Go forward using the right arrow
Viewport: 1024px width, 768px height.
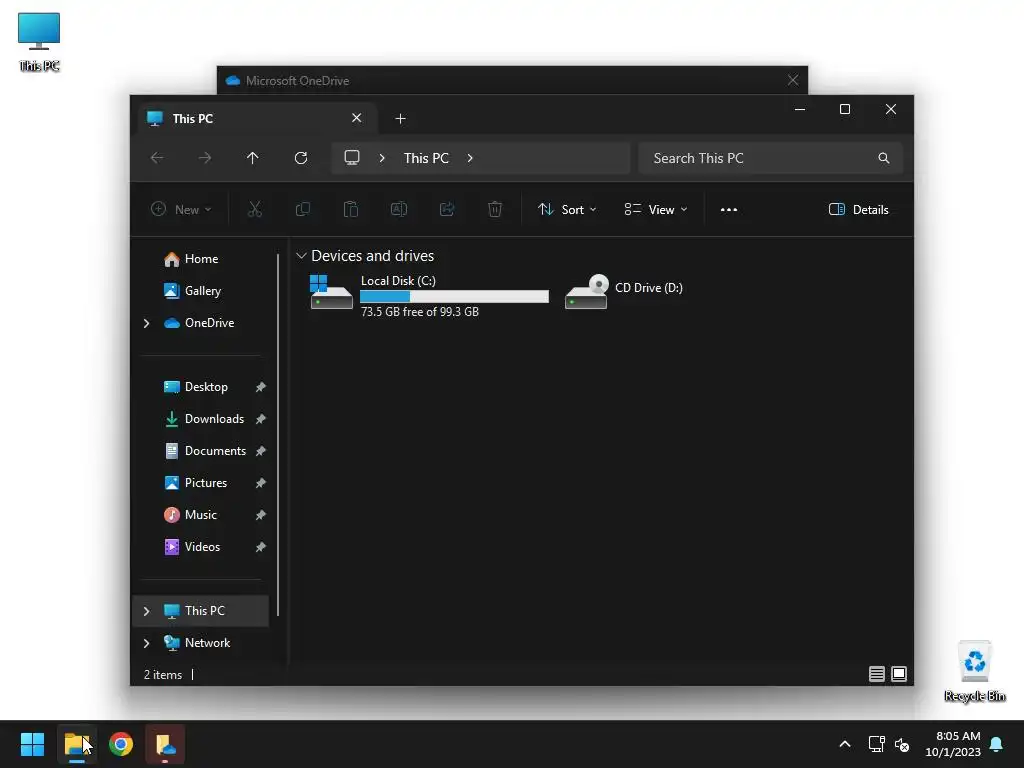(204, 158)
